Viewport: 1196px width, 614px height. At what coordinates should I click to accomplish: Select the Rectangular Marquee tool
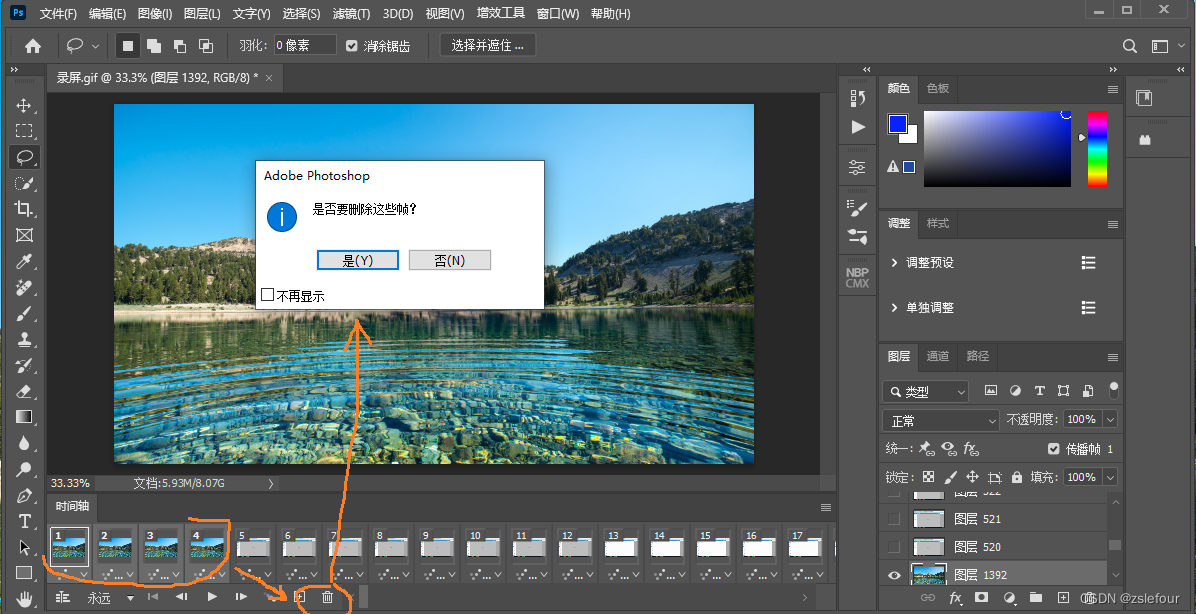pos(24,131)
